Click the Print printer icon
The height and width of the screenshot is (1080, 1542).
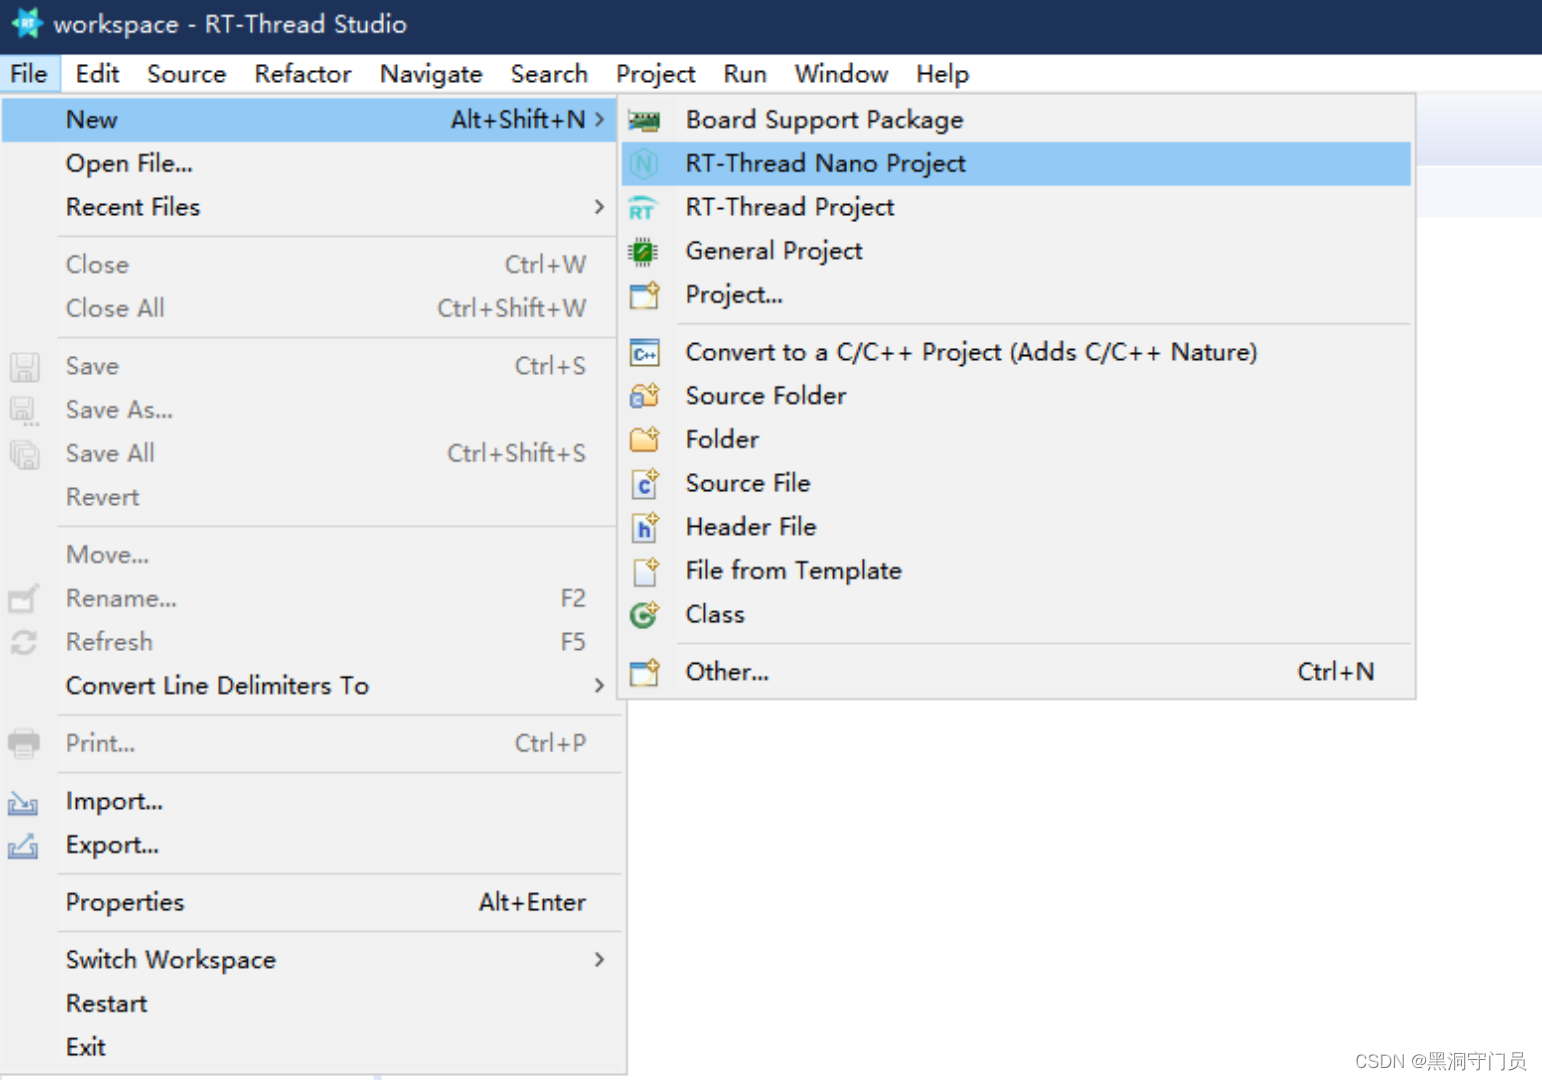coord(23,744)
